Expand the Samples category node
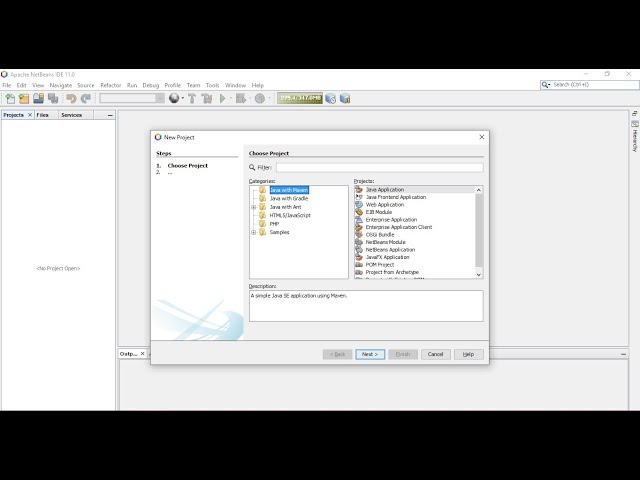 pyautogui.click(x=253, y=232)
